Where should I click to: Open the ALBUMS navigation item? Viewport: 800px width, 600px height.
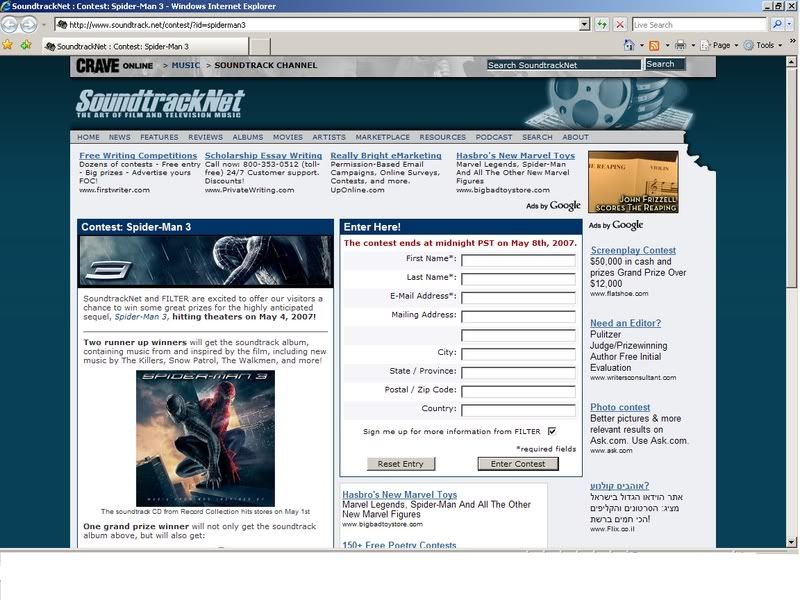coord(247,137)
